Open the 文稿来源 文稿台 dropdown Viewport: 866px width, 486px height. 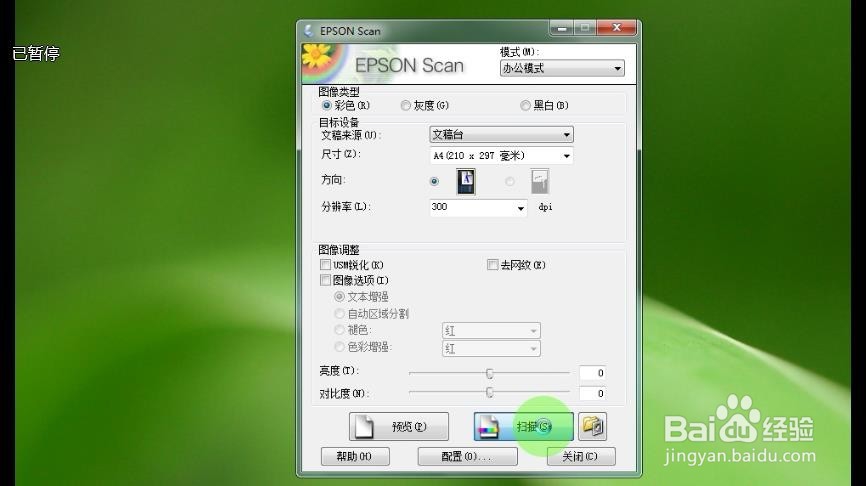[501, 134]
